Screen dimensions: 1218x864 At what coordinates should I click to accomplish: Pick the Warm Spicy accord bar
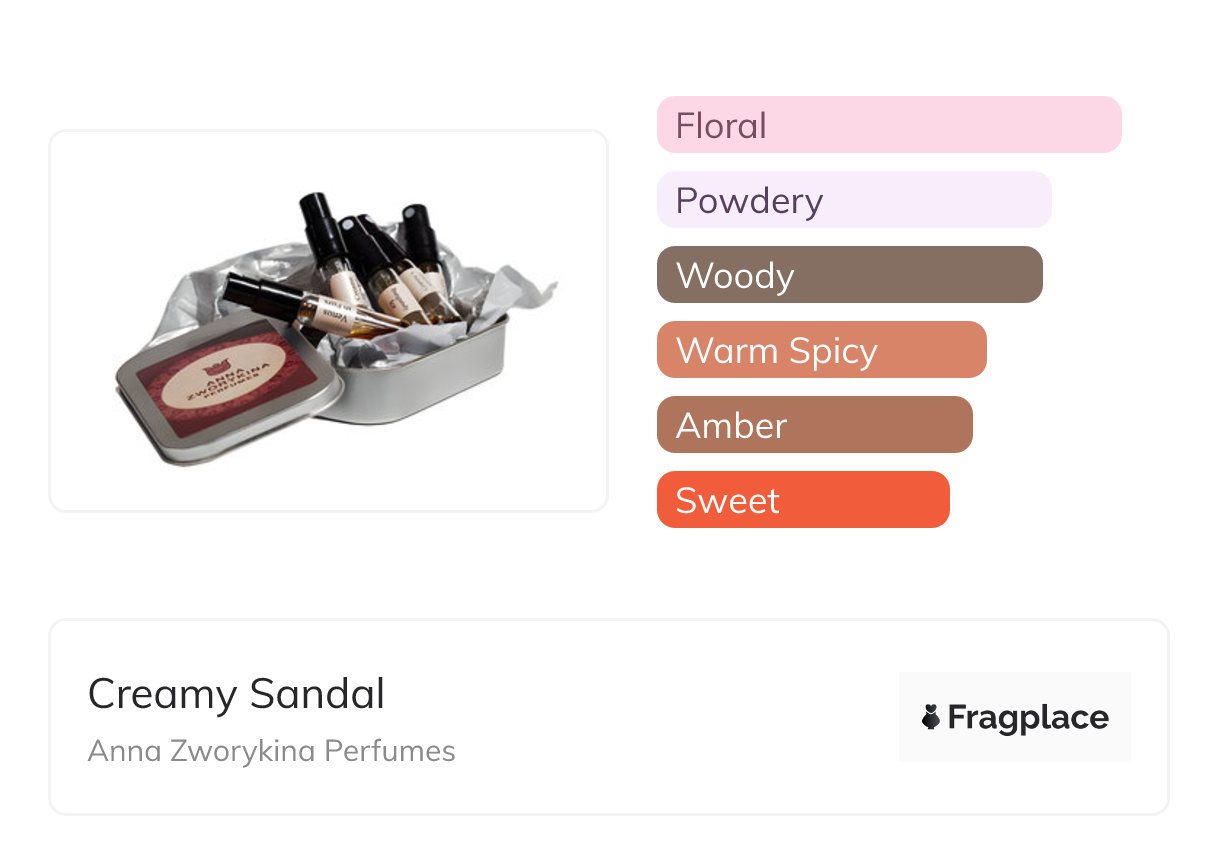click(x=821, y=350)
